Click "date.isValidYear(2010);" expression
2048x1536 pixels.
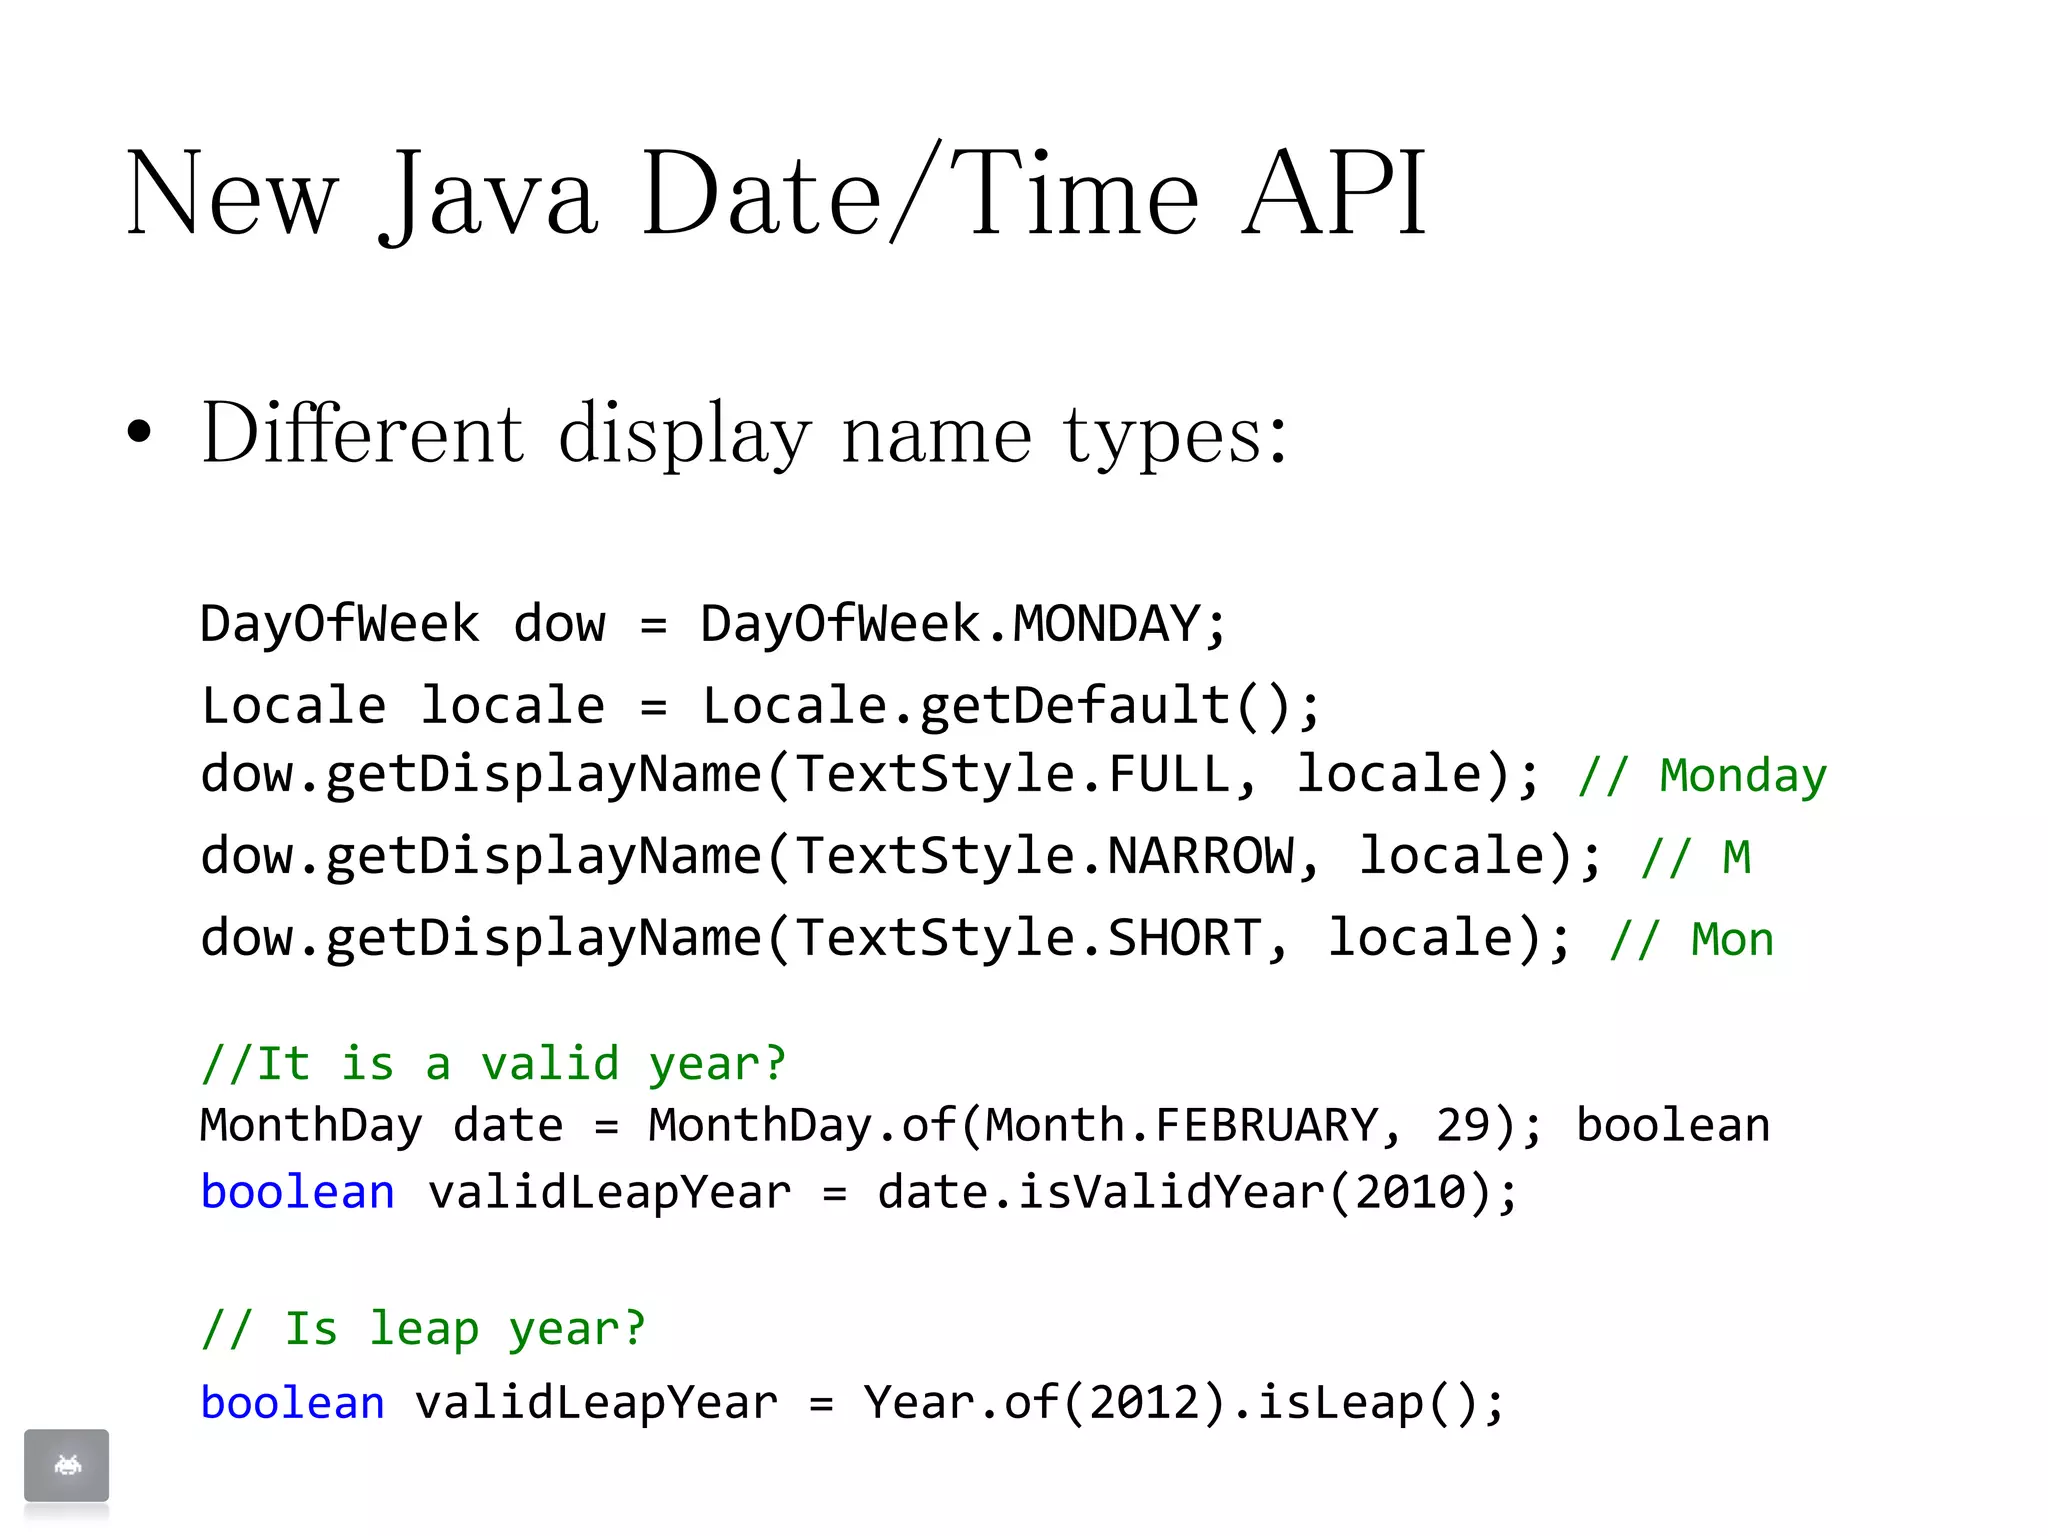coord(1197,1192)
